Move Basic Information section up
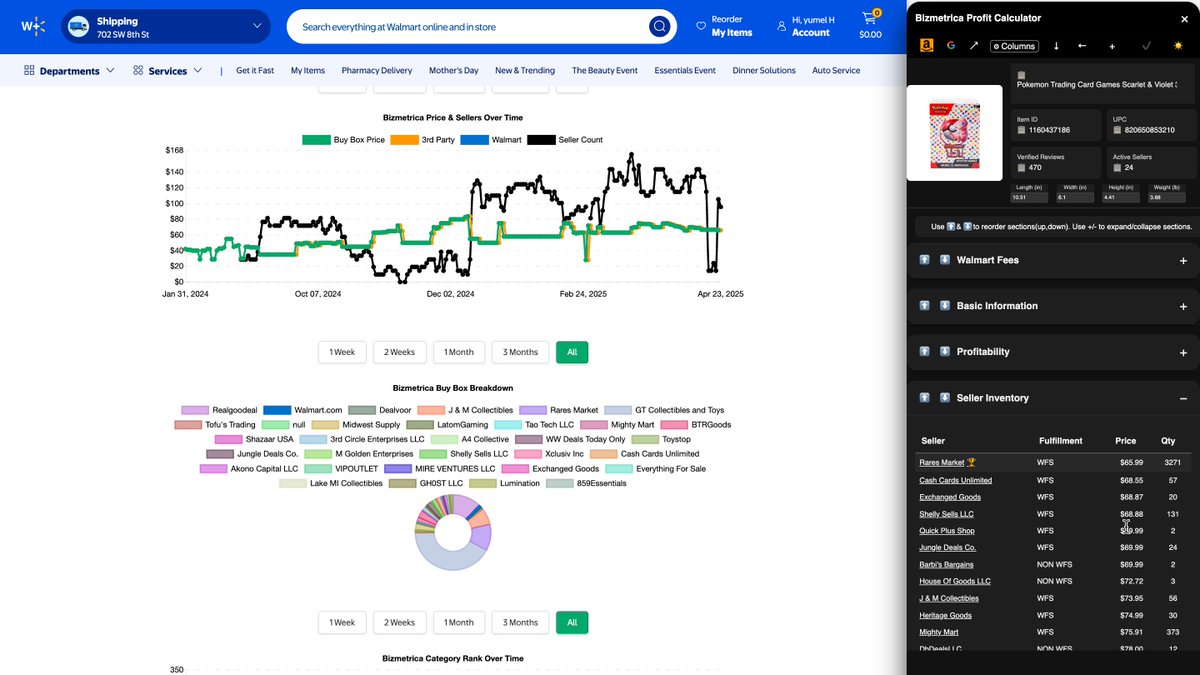 pyautogui.click(x=925, y=306)
